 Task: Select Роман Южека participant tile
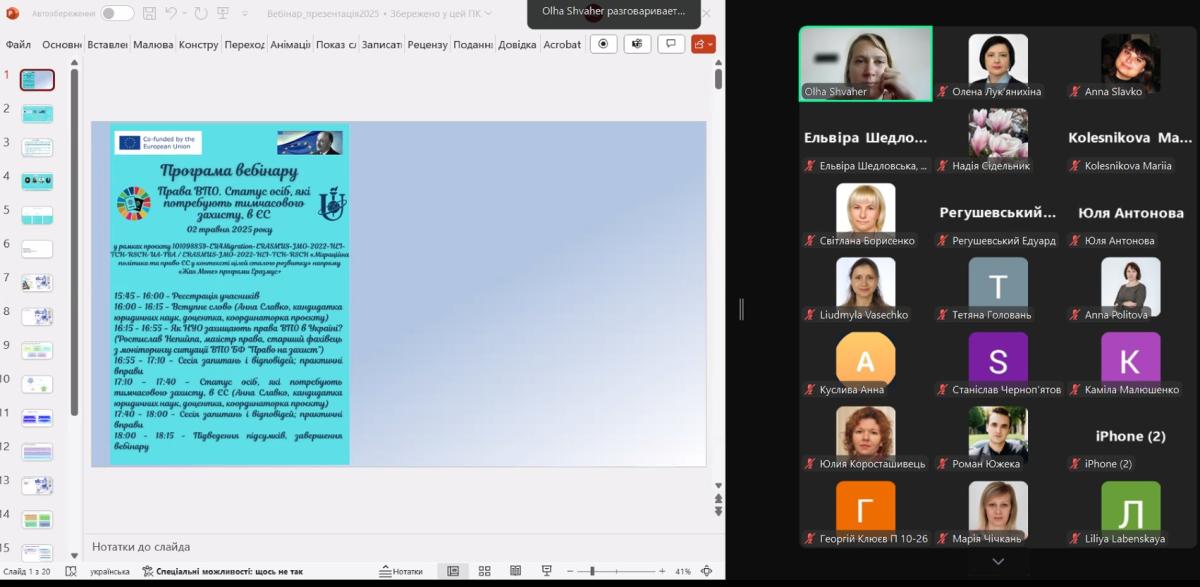pyautogui.click(x=998, y=436)
